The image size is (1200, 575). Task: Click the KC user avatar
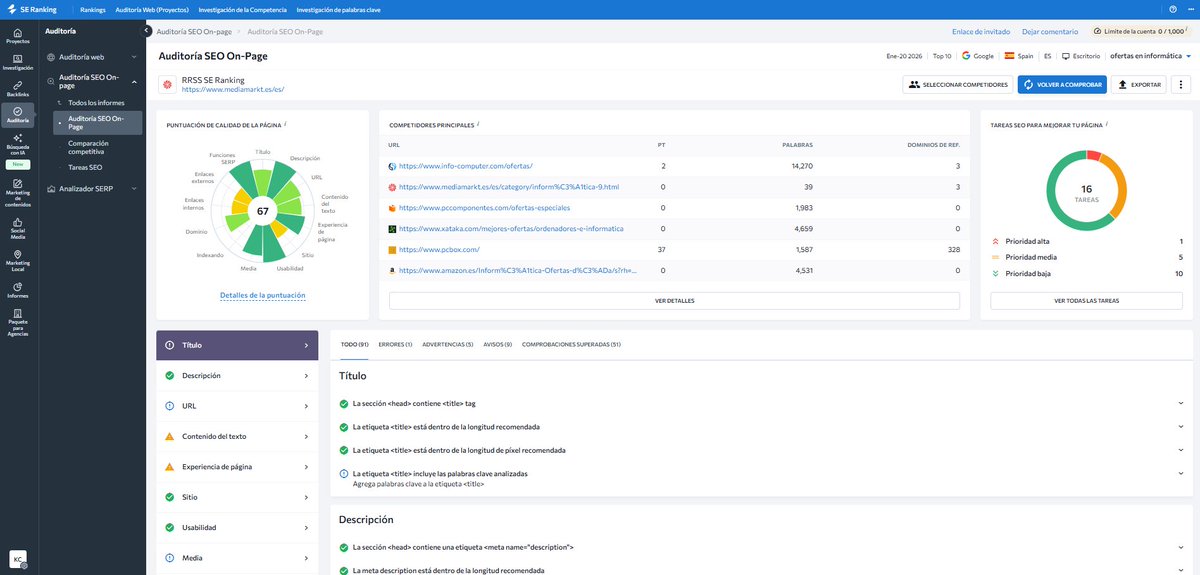[18, 558]
